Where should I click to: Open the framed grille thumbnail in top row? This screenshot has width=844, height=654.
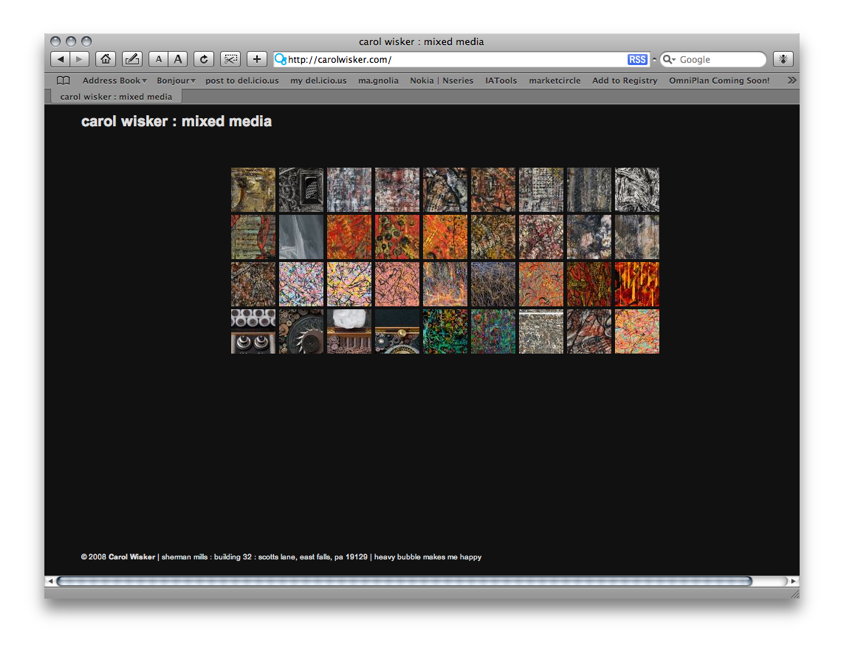pyautogui.click(x=301, y=189)
